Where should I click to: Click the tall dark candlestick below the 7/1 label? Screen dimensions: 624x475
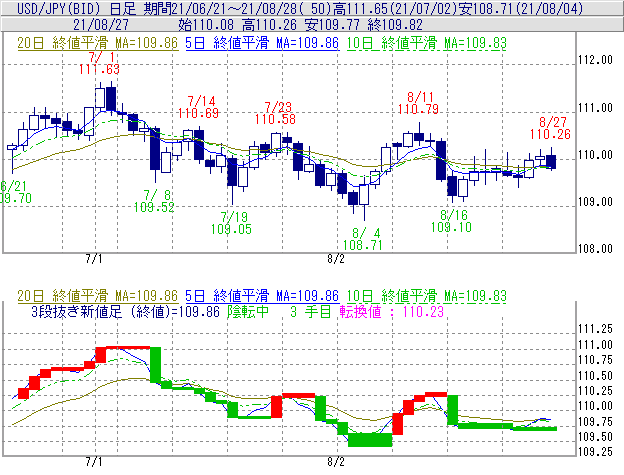point(111,99)
